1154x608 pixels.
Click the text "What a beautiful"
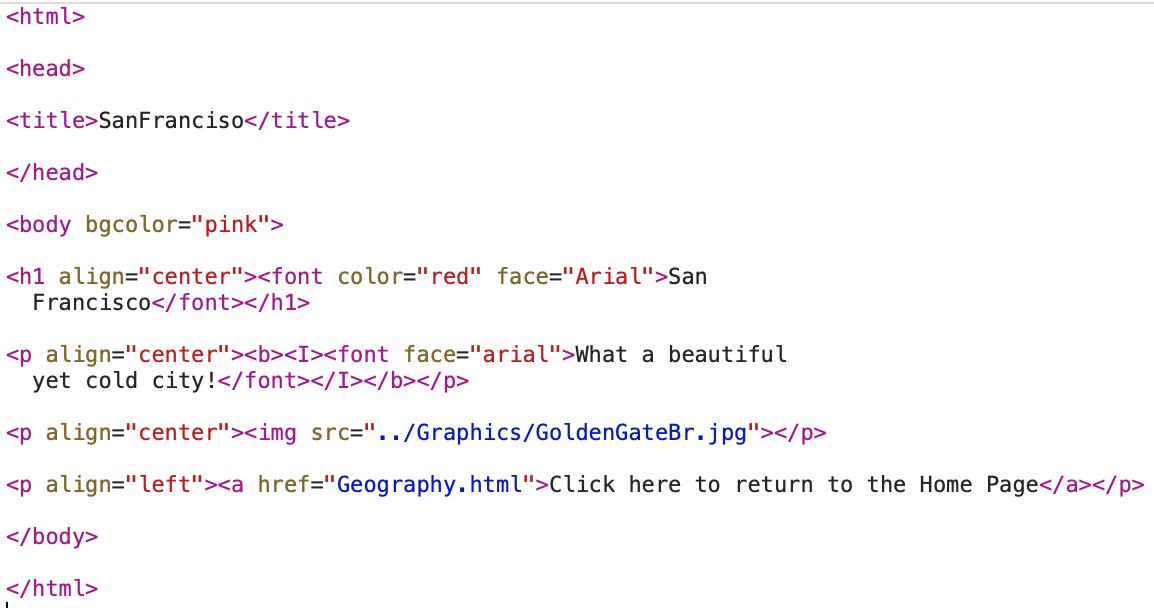[681, 355]
